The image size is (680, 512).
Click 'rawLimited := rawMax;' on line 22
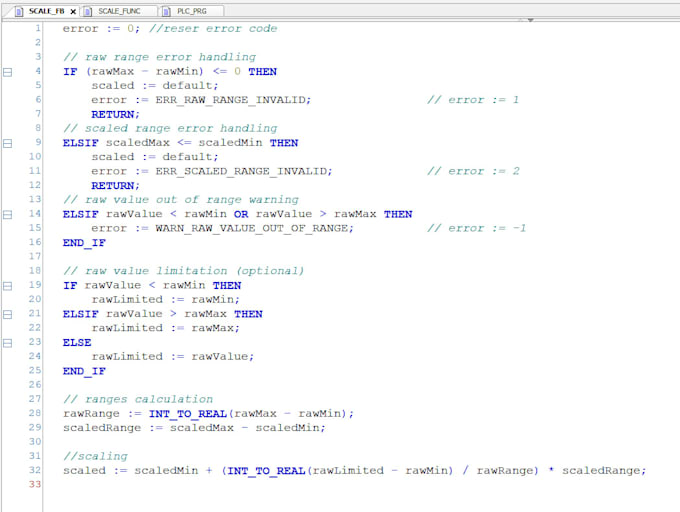click(x=165, y=328)
